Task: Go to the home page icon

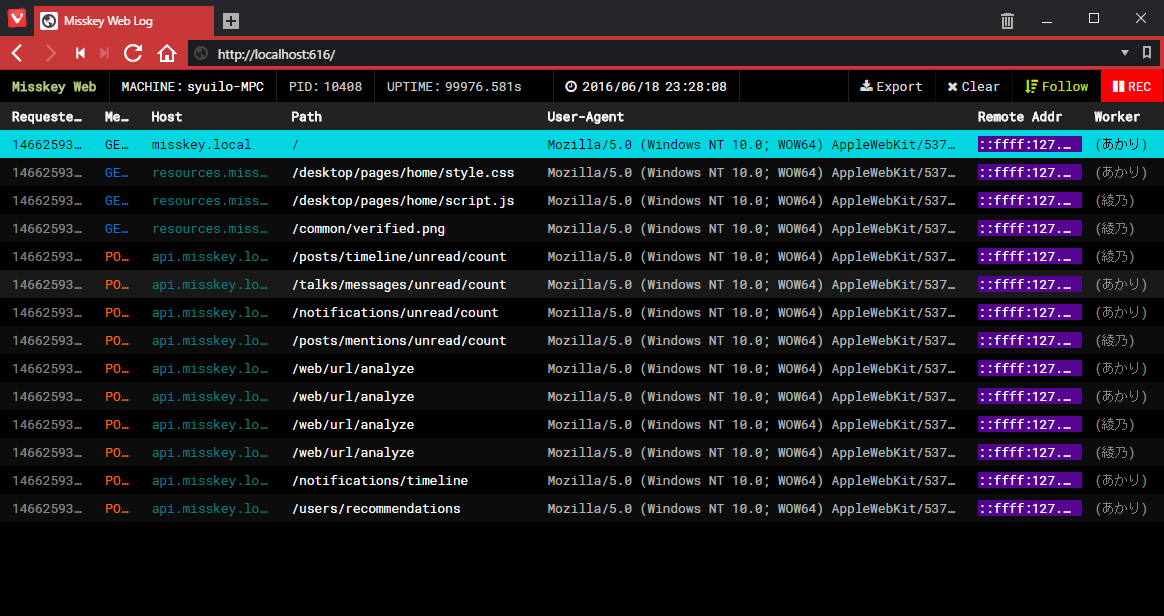Action: [x=167, y=53]
